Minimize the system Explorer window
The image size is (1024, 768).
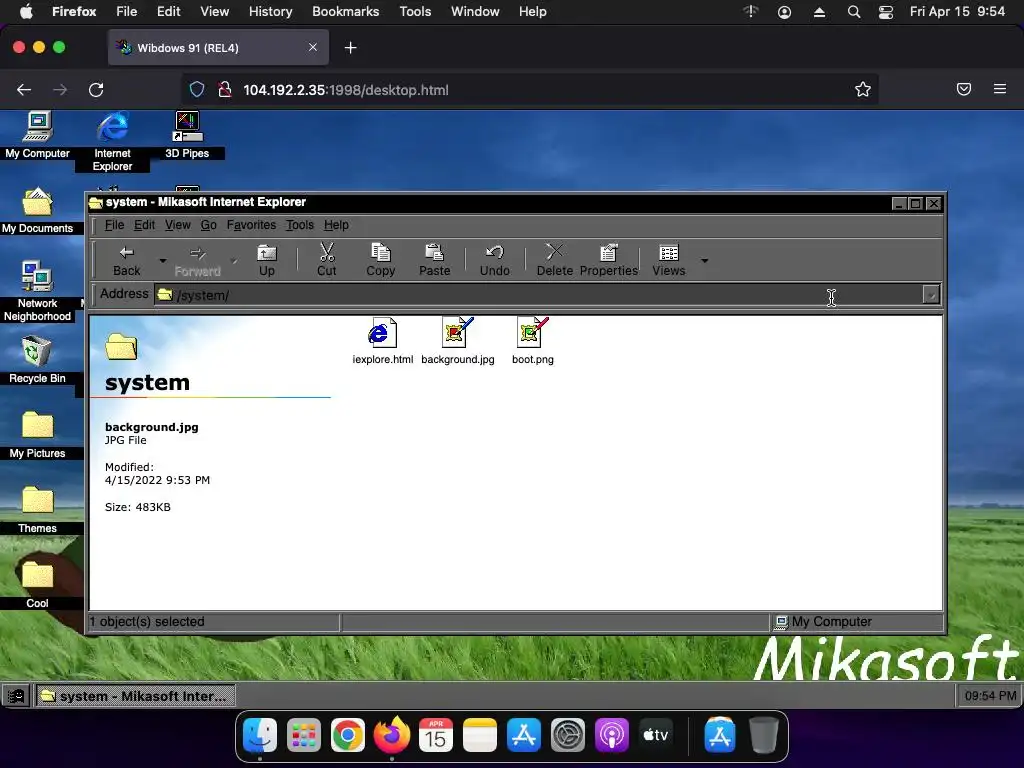[899, 203]
